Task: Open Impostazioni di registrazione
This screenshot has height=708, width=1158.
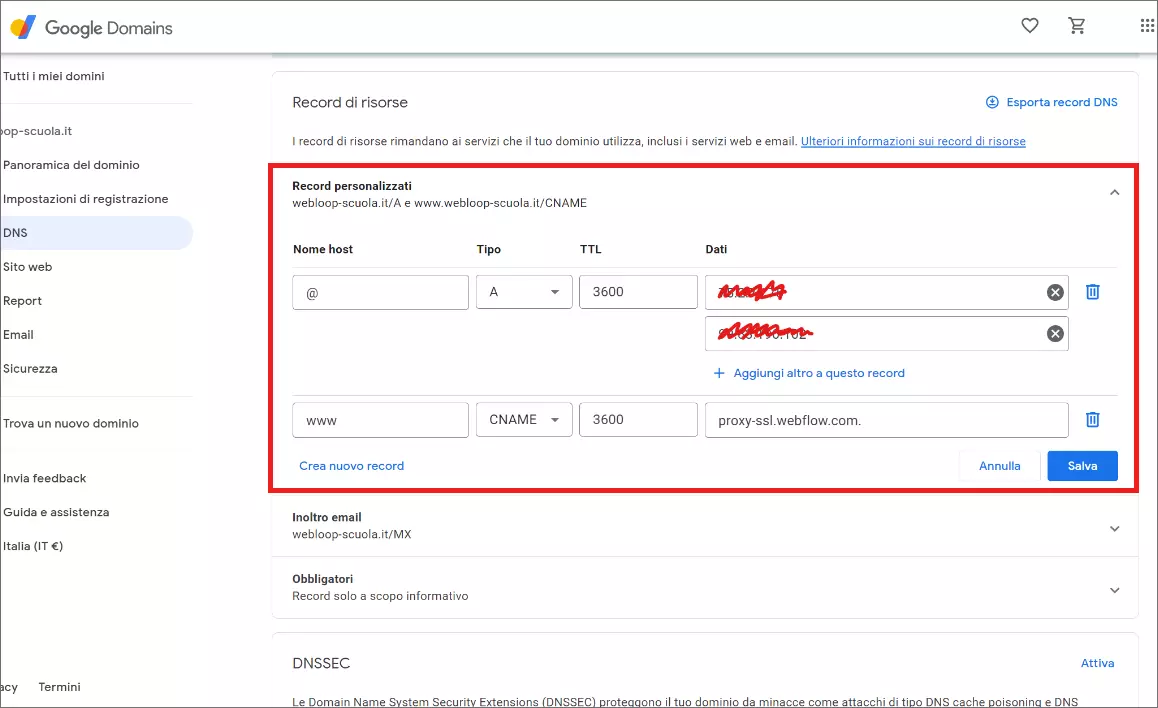Action: click(x=86, y=199)
